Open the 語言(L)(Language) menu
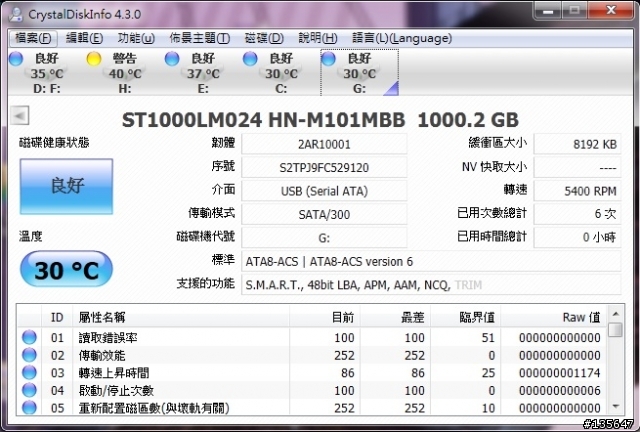640x432 pixels. click(x=402, y=38)
